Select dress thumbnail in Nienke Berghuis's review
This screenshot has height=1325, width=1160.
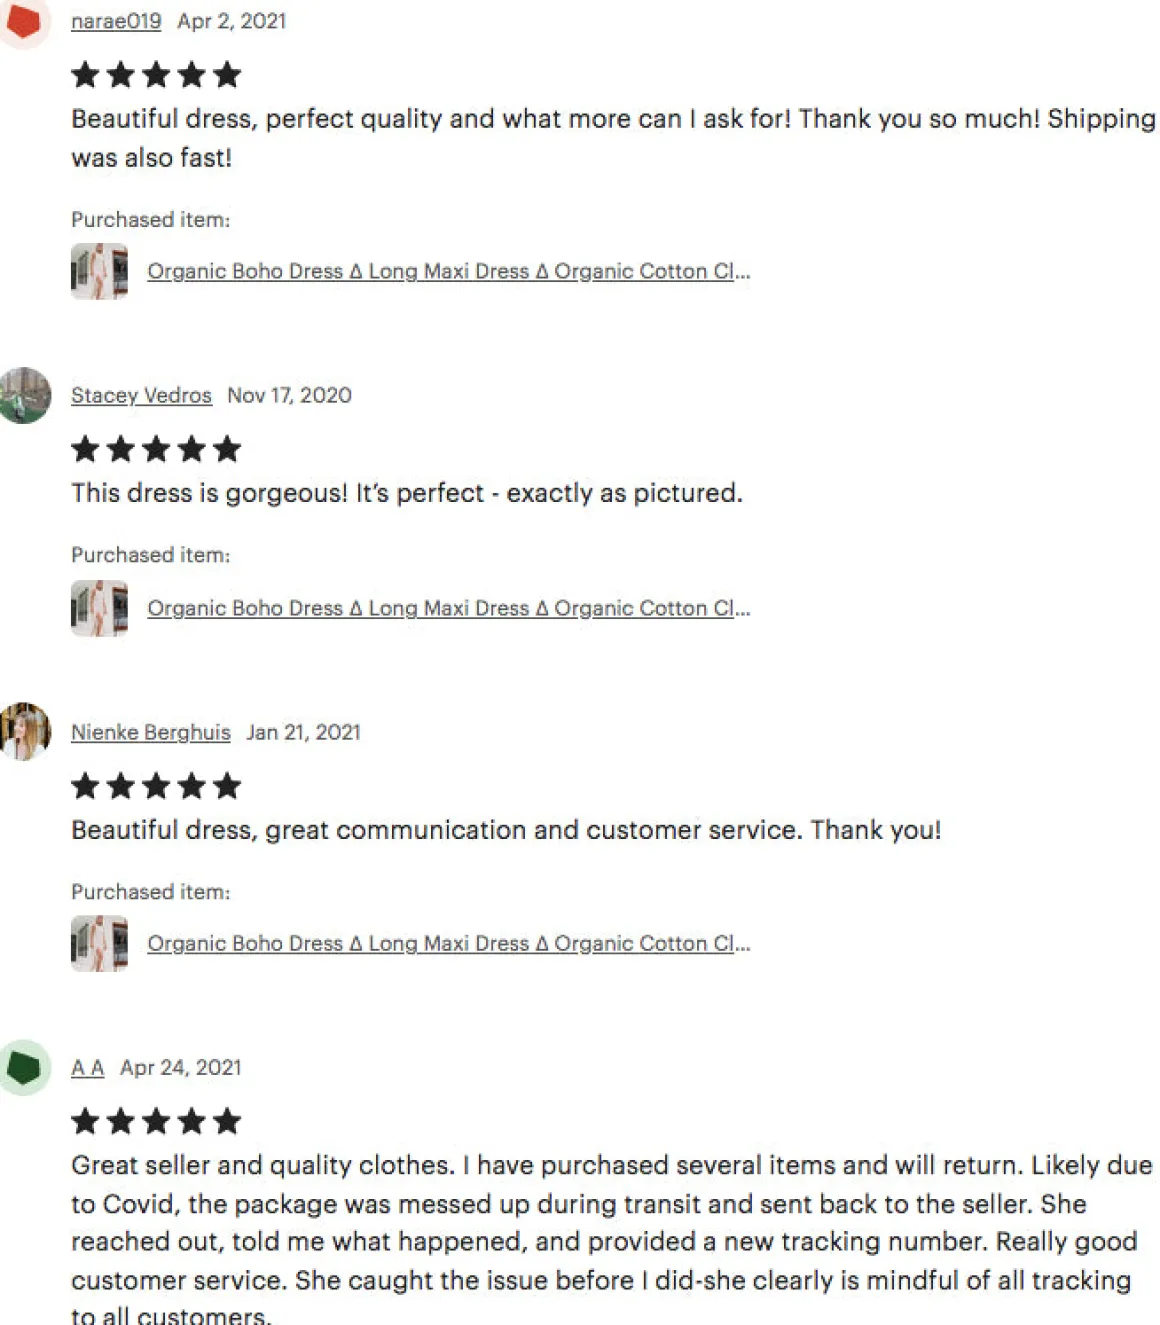(99, 943)
